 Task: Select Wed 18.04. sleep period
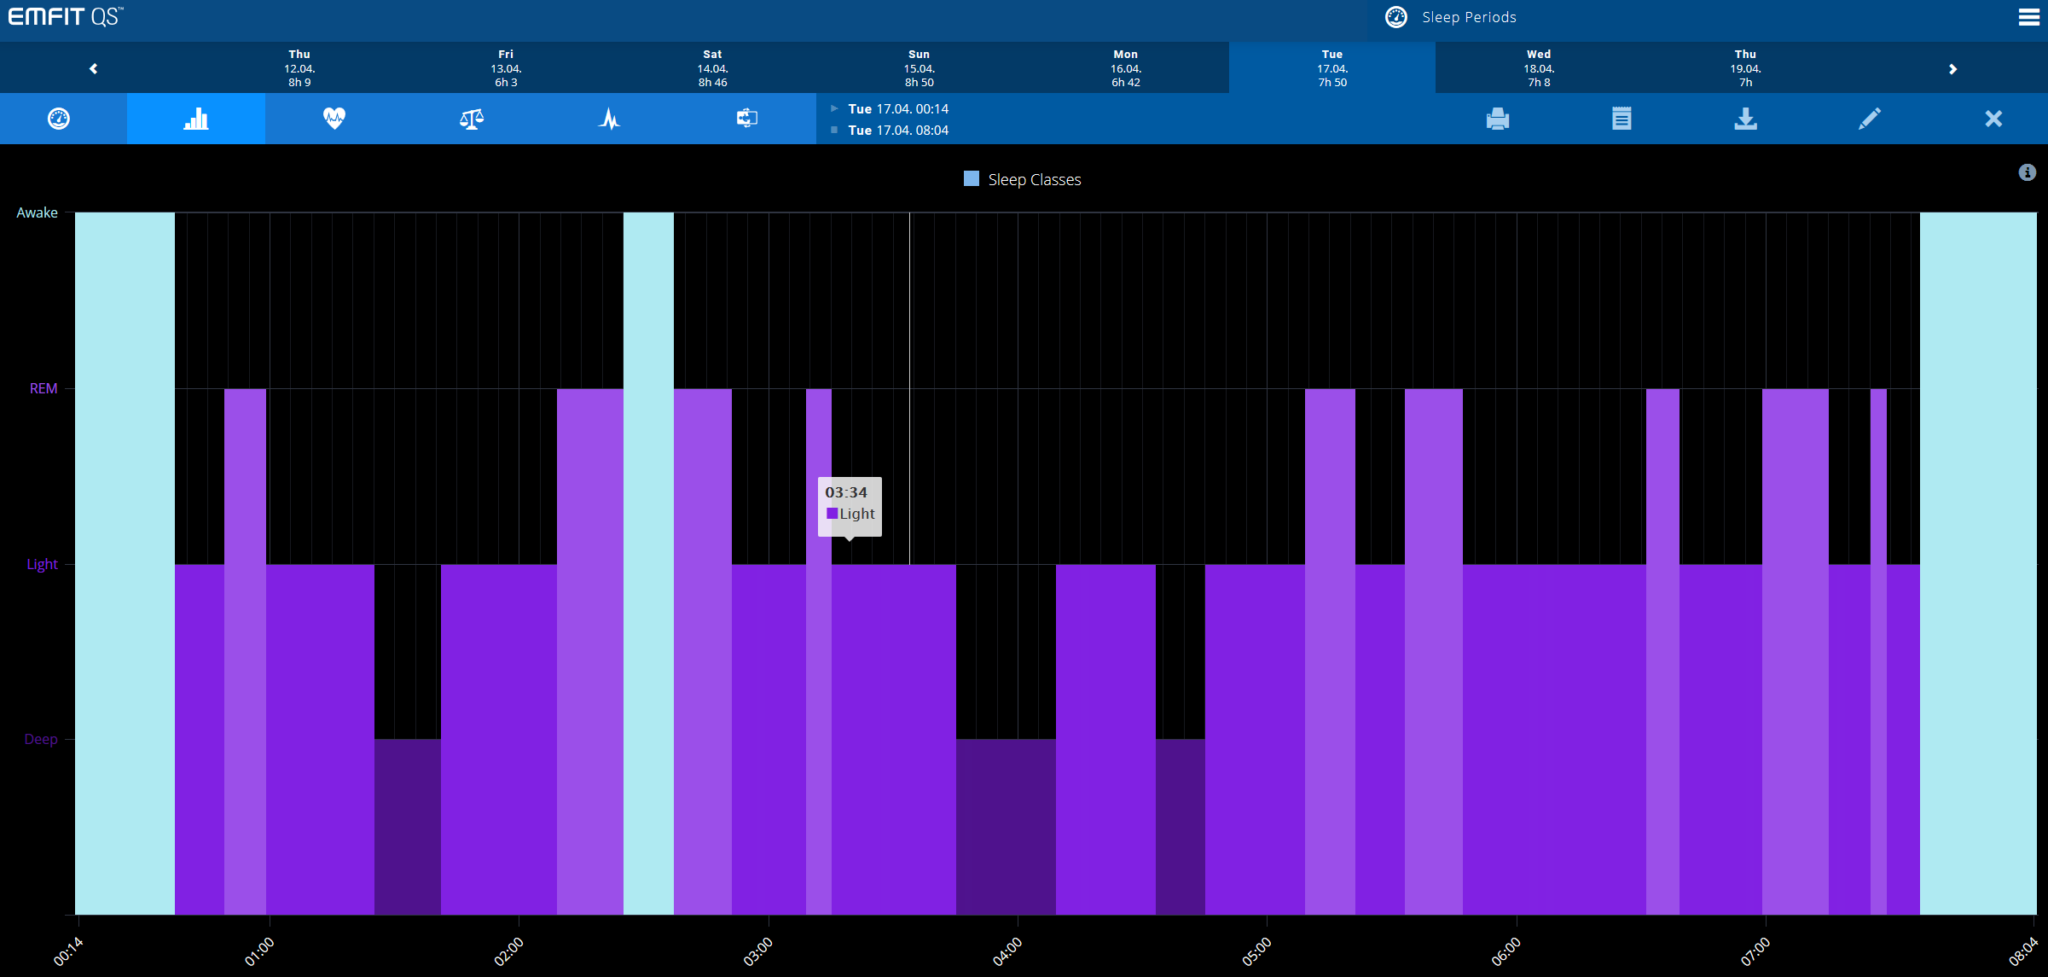pyautogui.click(x=1539, y=68)
